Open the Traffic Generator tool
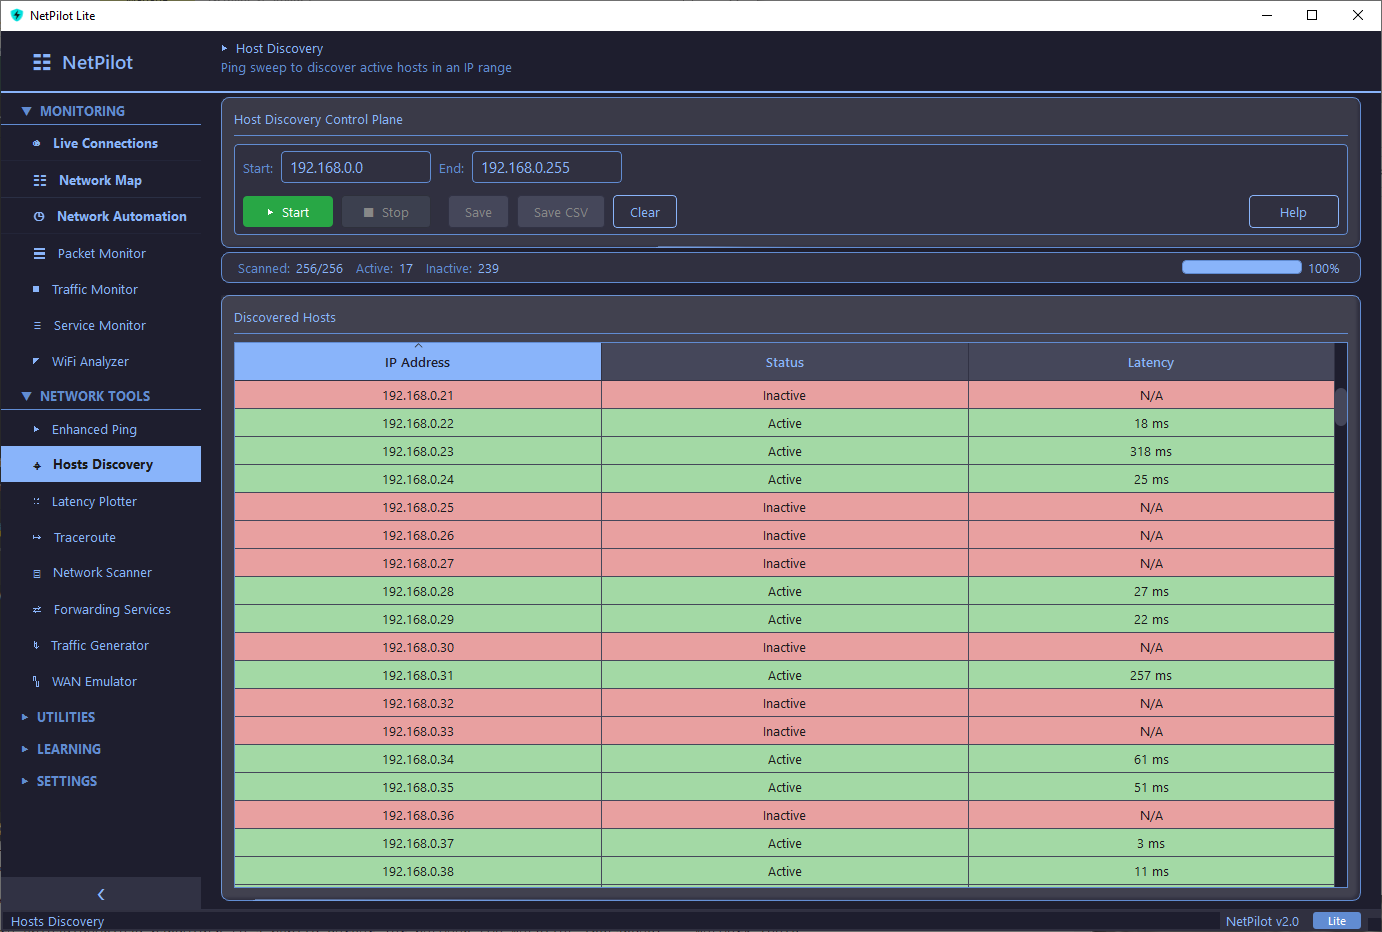Screen dimensions: 1382x932 pos(100,646)
